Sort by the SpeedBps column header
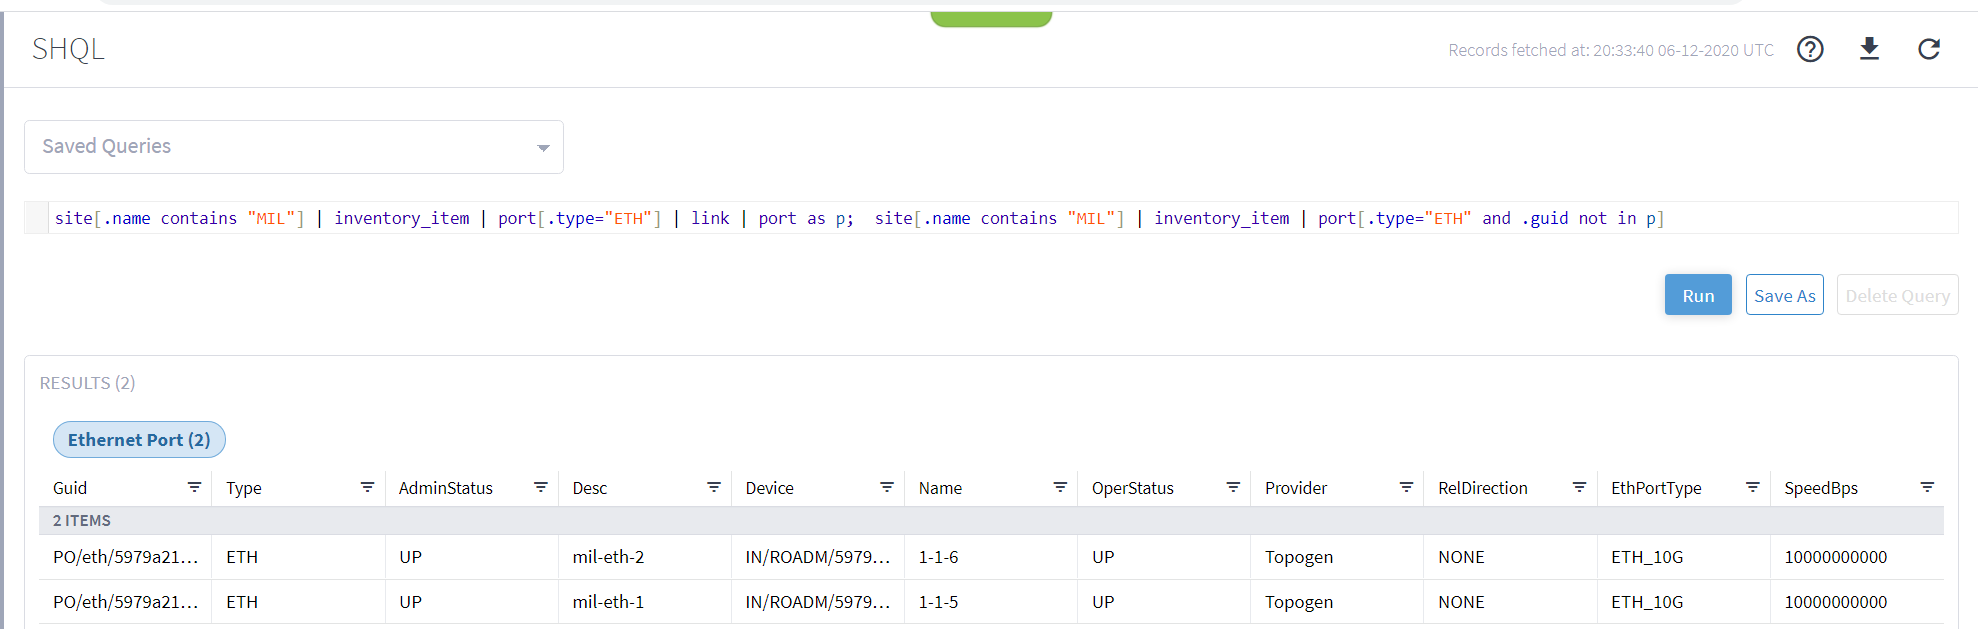1978x629 pixels. (x=1821, y=488)
